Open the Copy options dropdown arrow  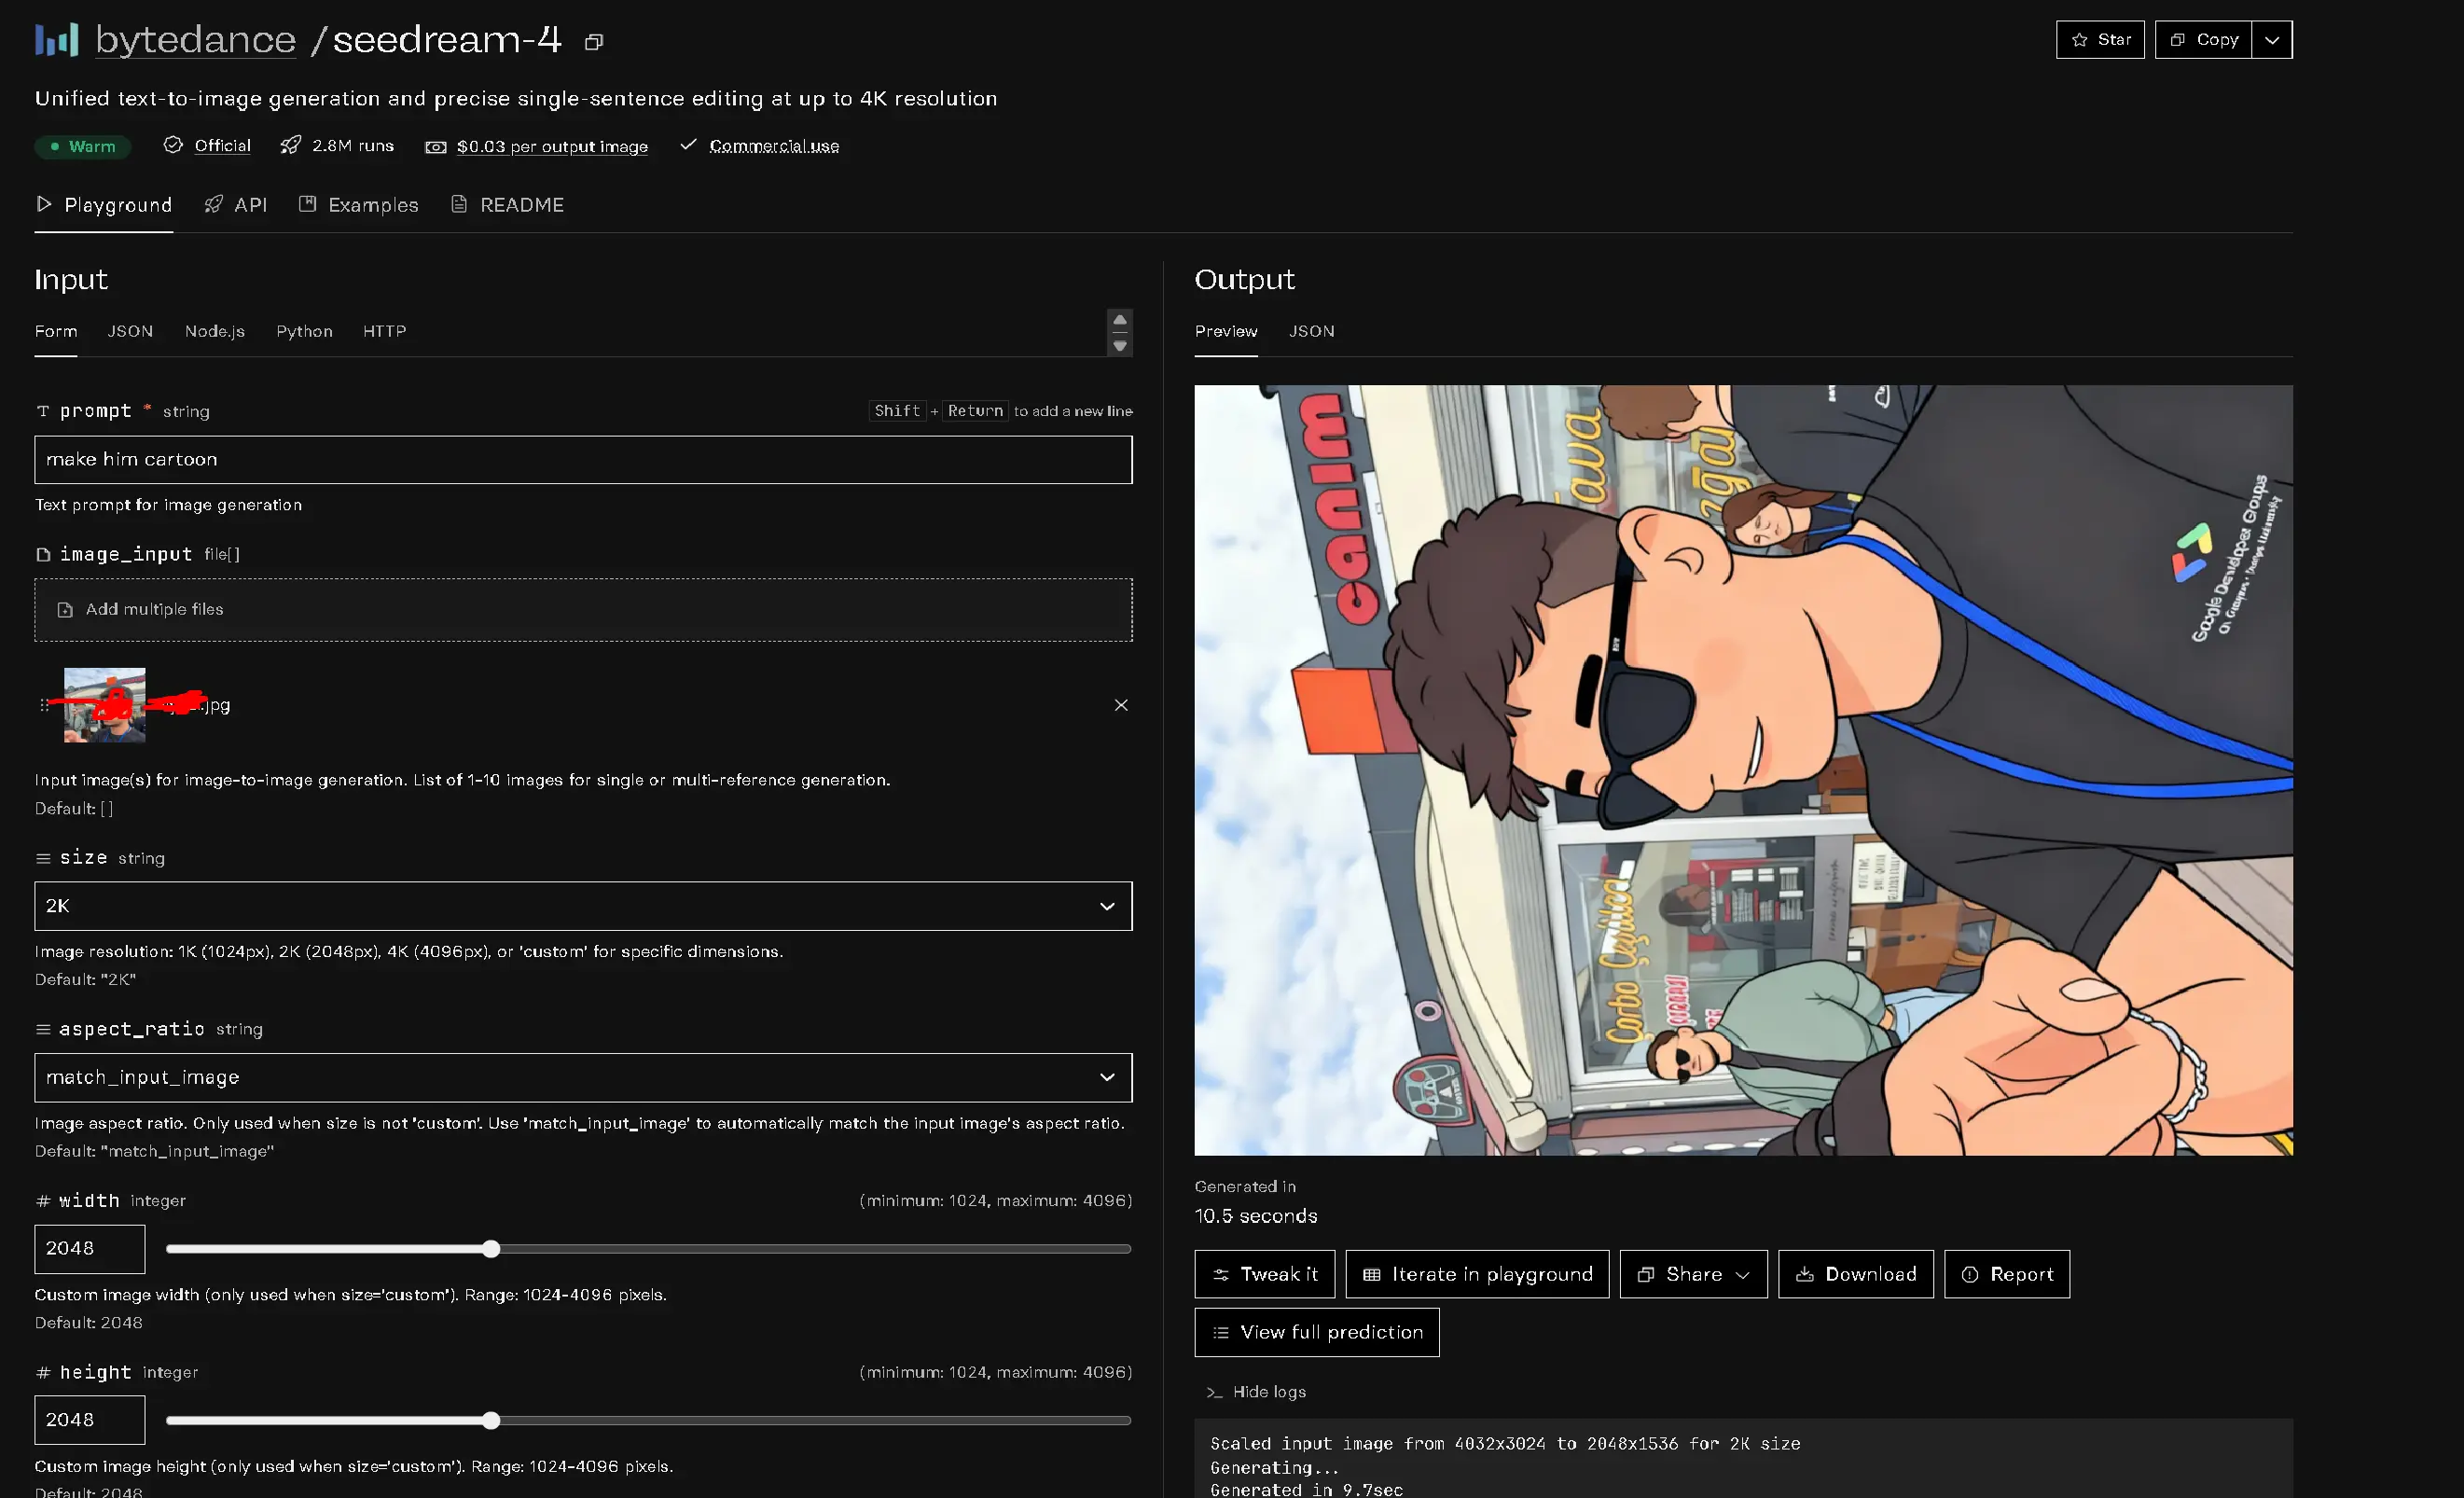[2271, 40]
